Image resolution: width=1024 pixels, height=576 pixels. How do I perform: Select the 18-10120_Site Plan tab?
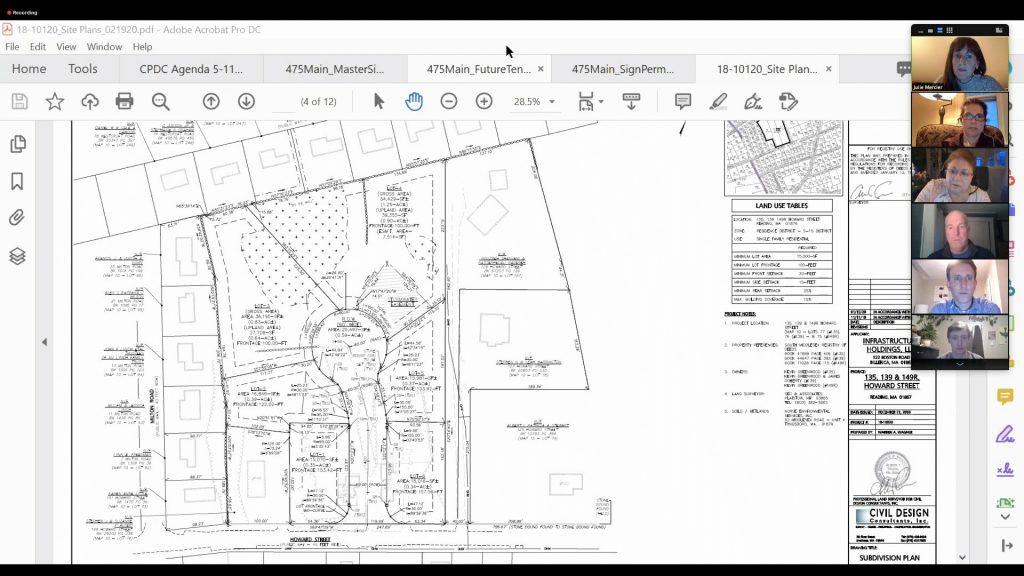coord(767,69)
